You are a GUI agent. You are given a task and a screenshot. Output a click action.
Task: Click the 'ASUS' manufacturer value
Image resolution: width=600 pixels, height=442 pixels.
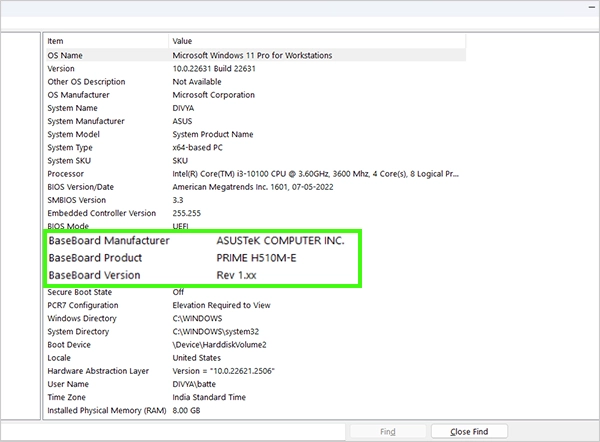pyautogui.click(x=182, y=121)
